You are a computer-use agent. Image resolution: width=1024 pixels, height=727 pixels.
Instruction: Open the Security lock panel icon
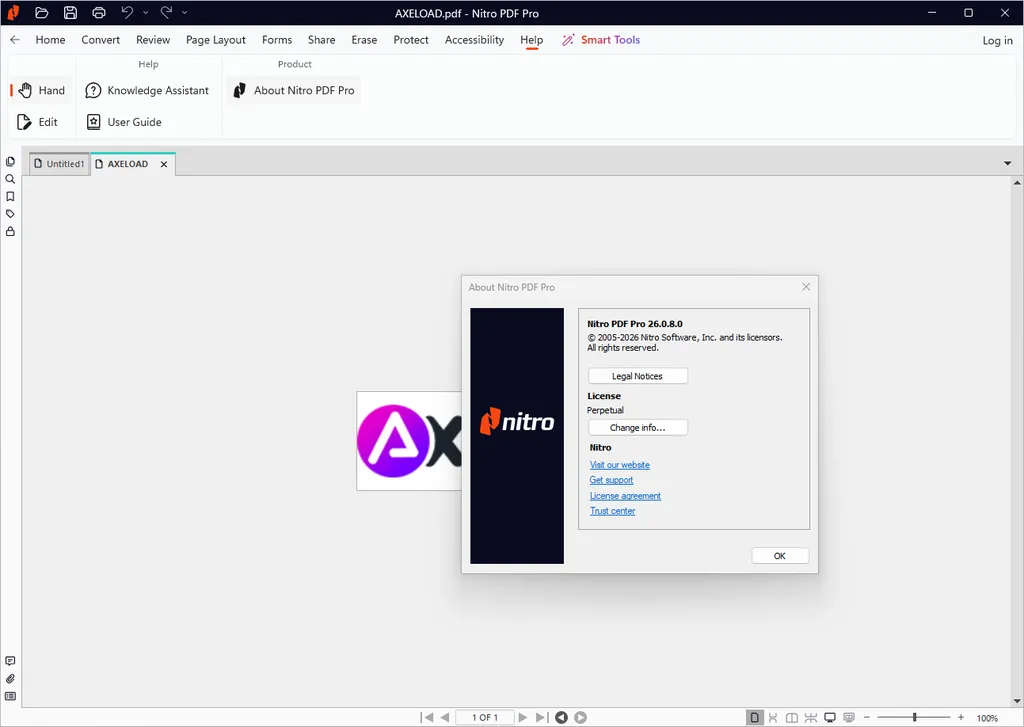[x=10, y=231]
